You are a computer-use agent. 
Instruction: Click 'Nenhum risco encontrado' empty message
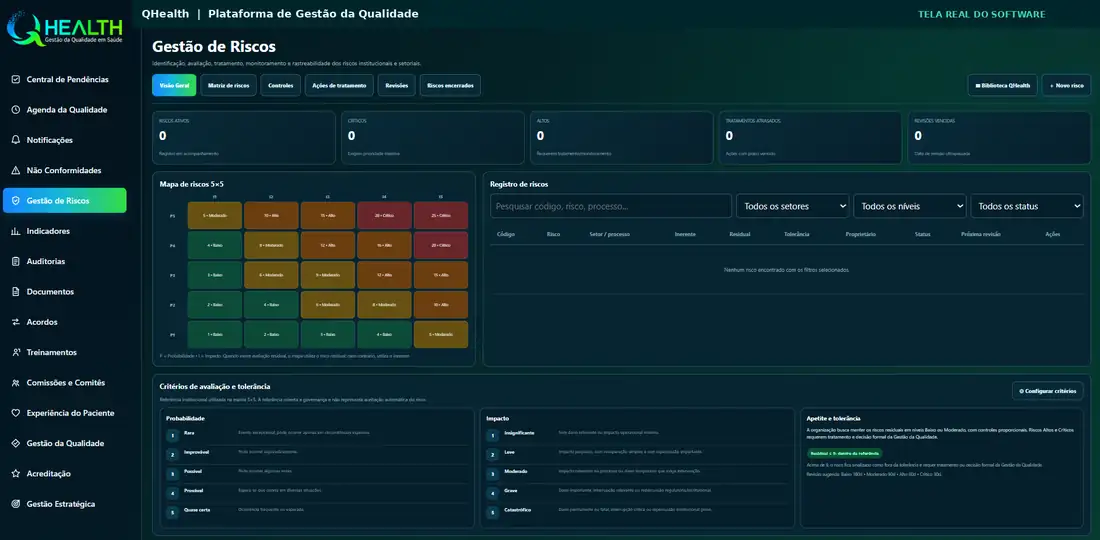point(786,270)
